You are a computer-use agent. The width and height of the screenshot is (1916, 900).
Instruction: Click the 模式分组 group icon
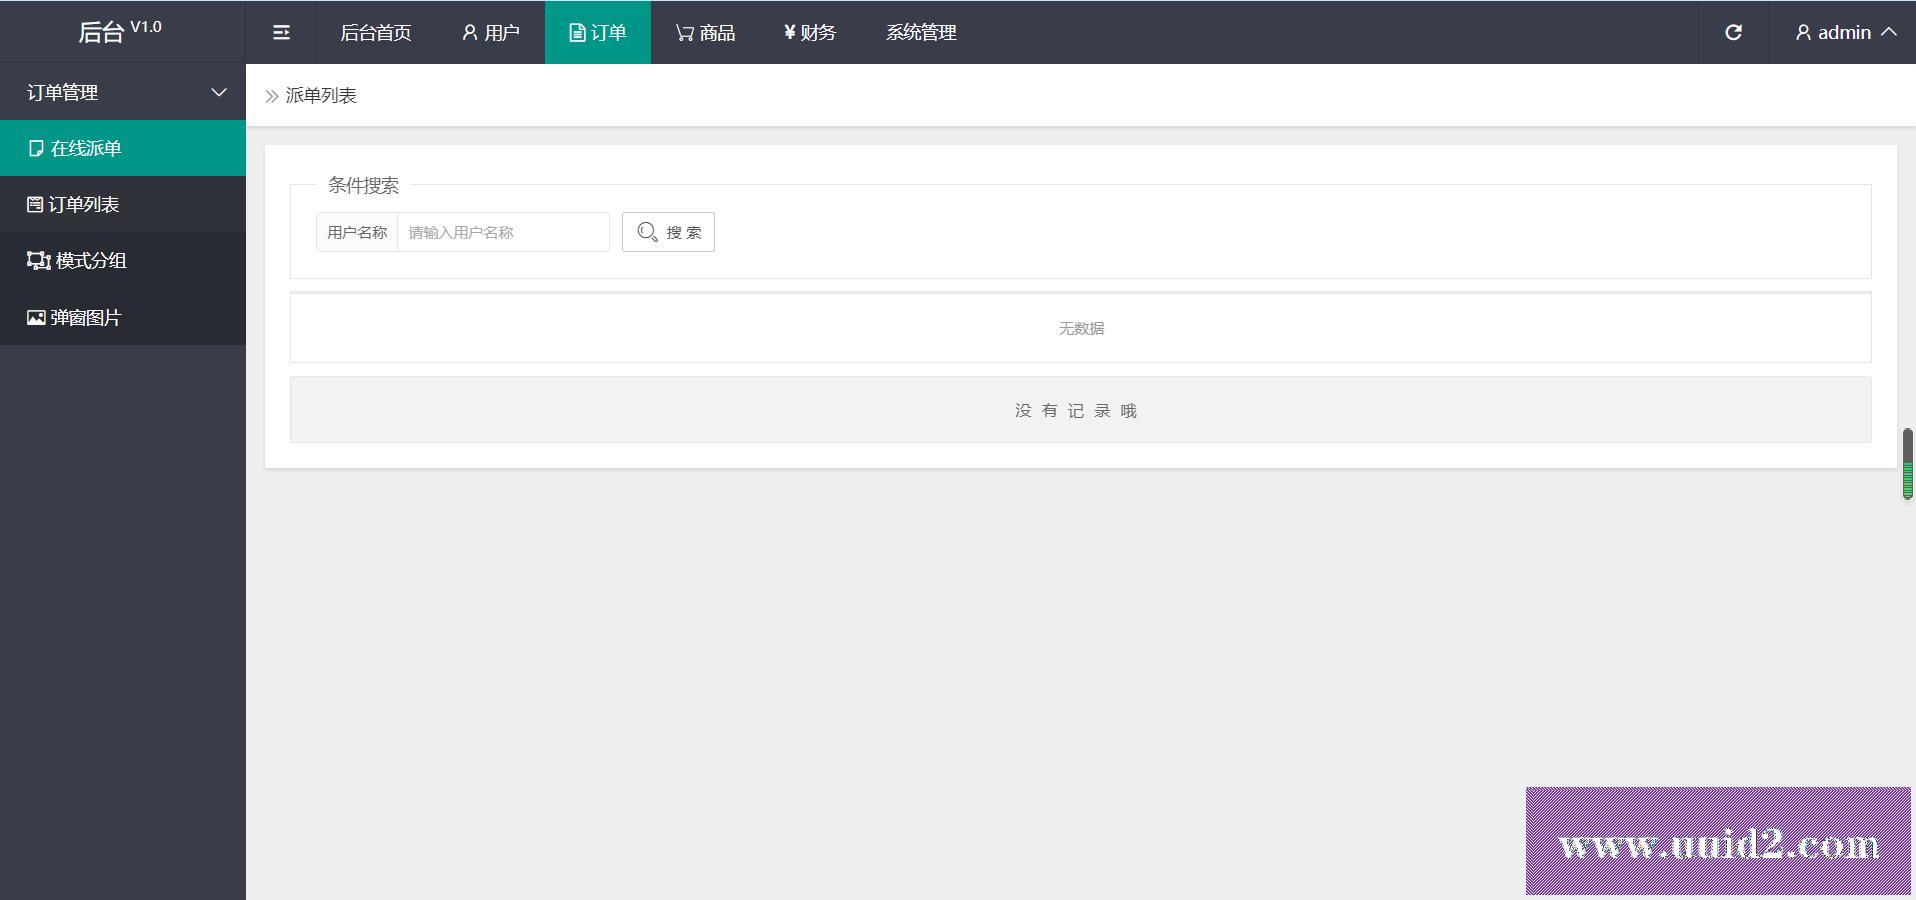(38, 261)
